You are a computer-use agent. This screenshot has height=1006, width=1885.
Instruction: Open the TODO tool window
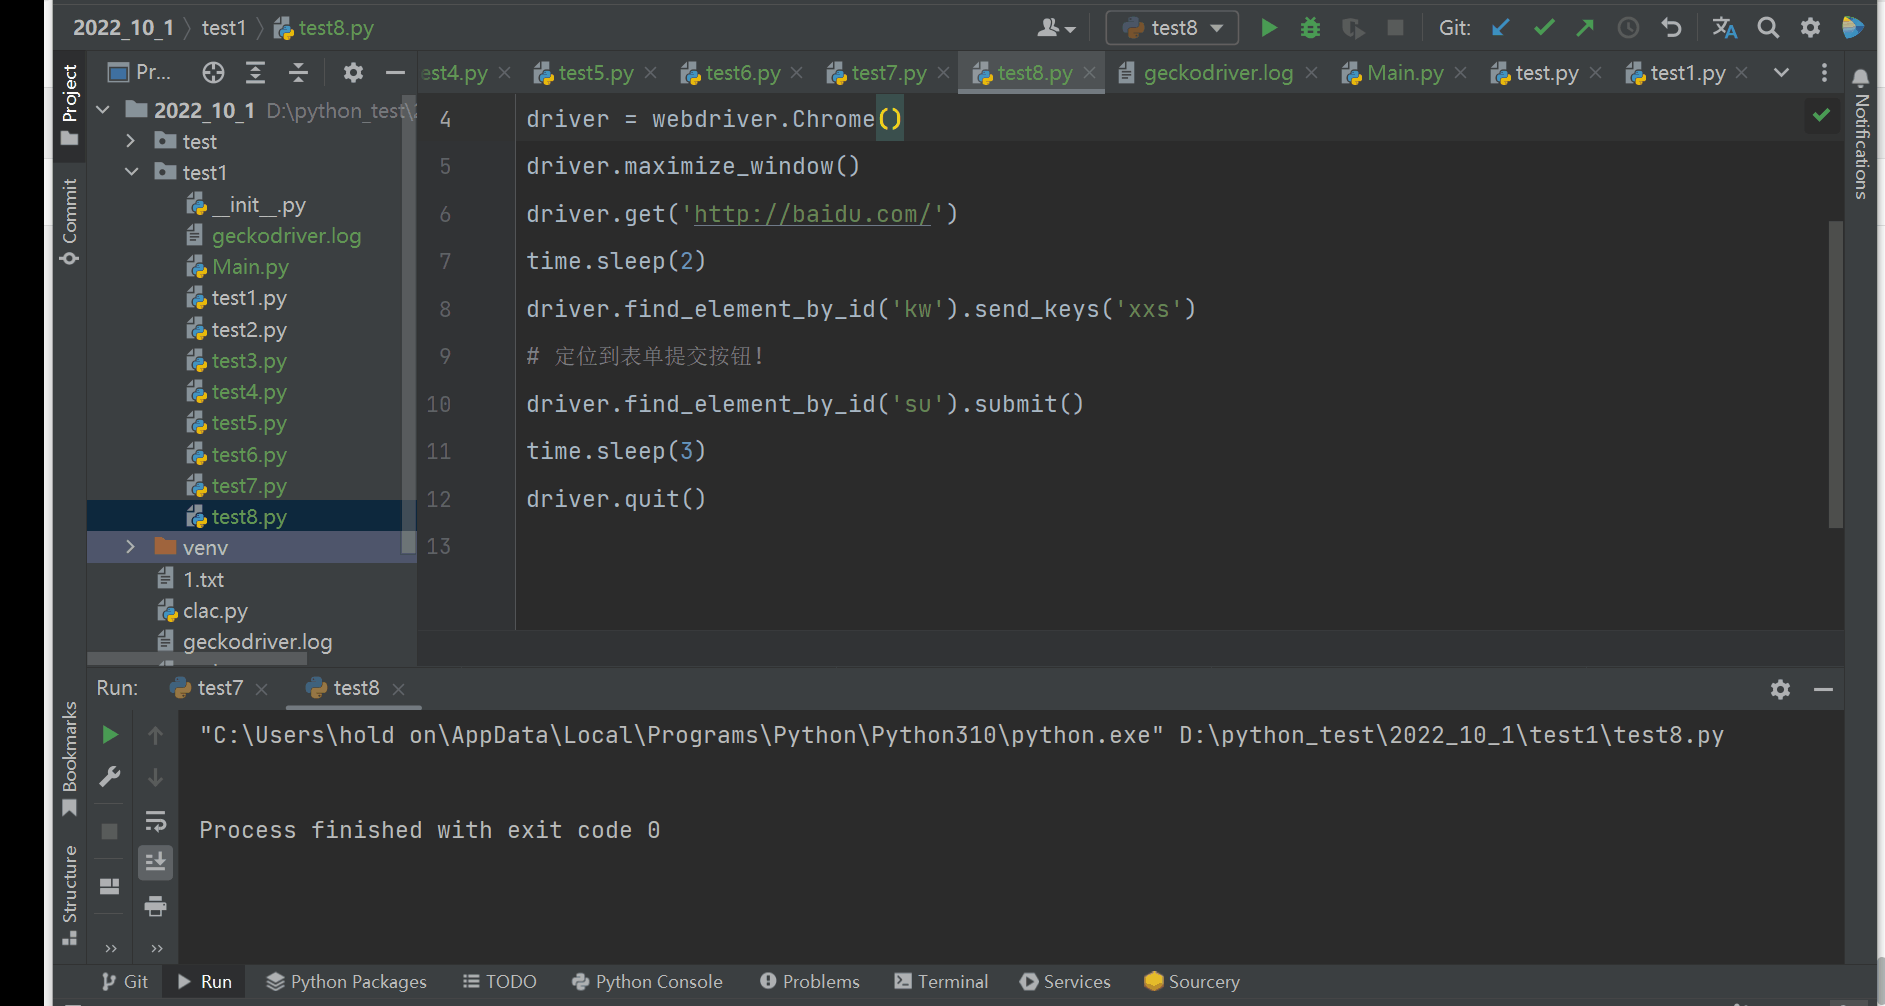pos(500,982)
